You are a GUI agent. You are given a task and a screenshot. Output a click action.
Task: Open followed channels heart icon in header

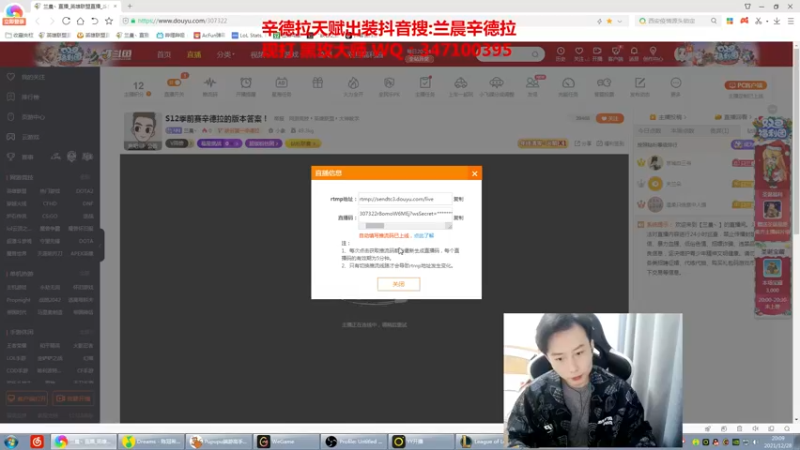coord(579,54)
